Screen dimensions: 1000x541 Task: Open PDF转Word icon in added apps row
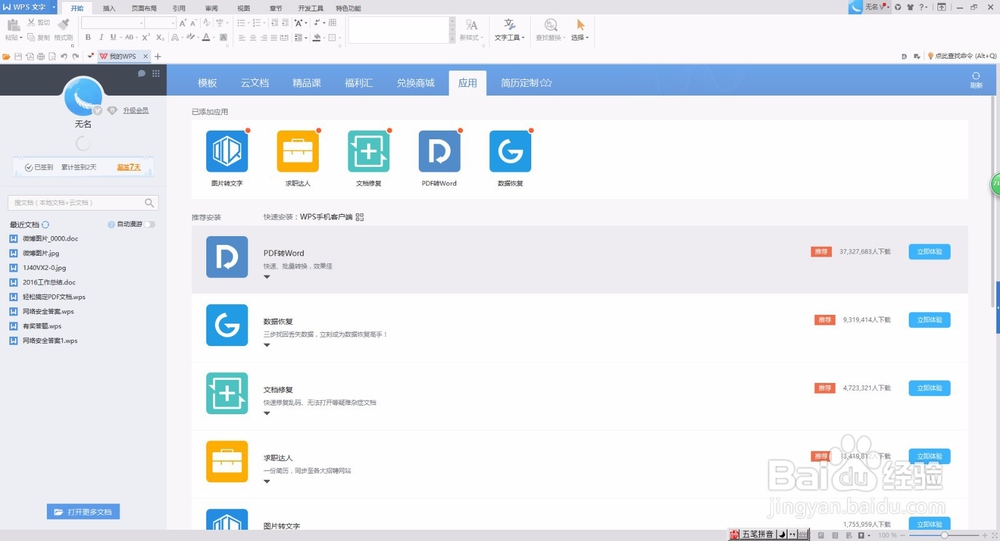(439, 151)
